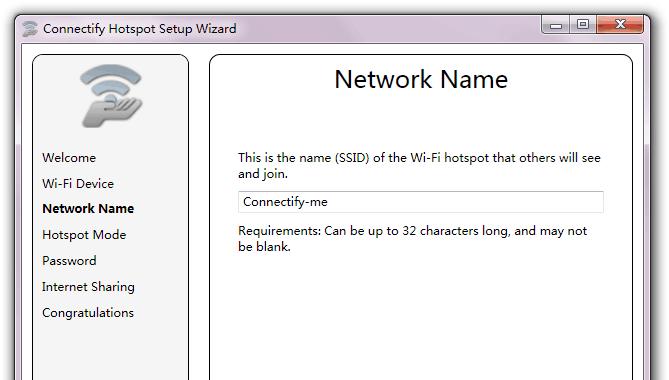Open the Internet Sharing step
Viewport: 669px width, 380px height.
tap(88, 287)
